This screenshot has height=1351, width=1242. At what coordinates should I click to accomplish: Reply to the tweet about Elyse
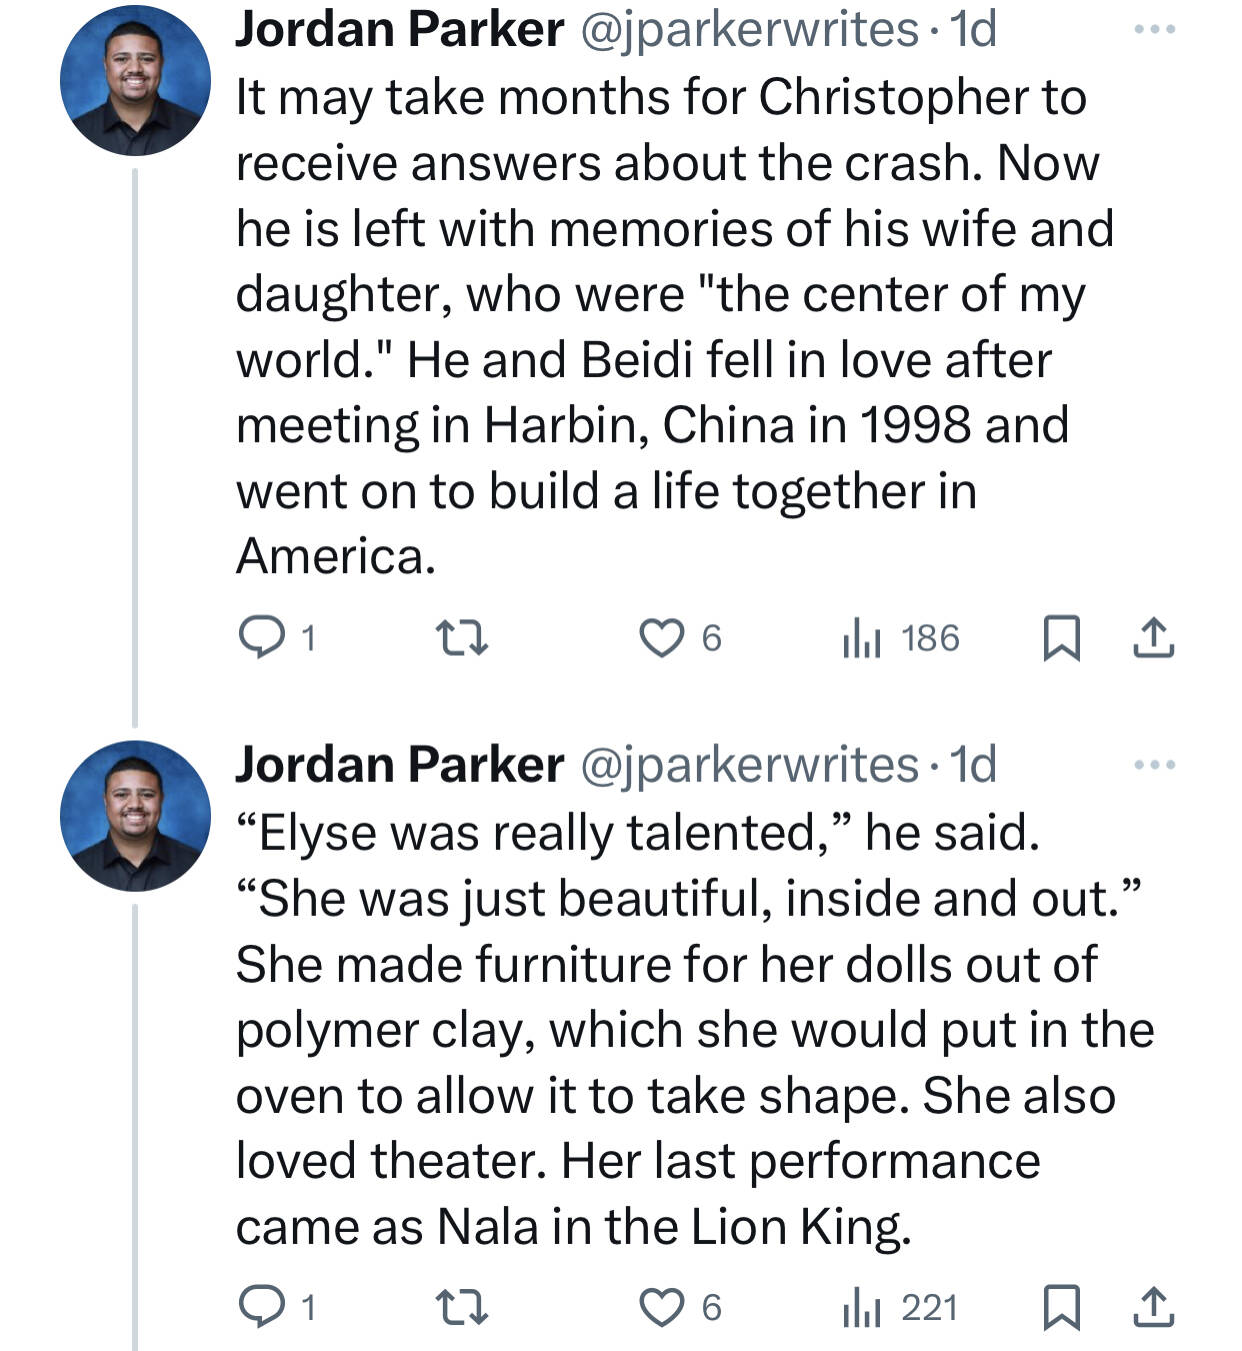click(261, 1307)
